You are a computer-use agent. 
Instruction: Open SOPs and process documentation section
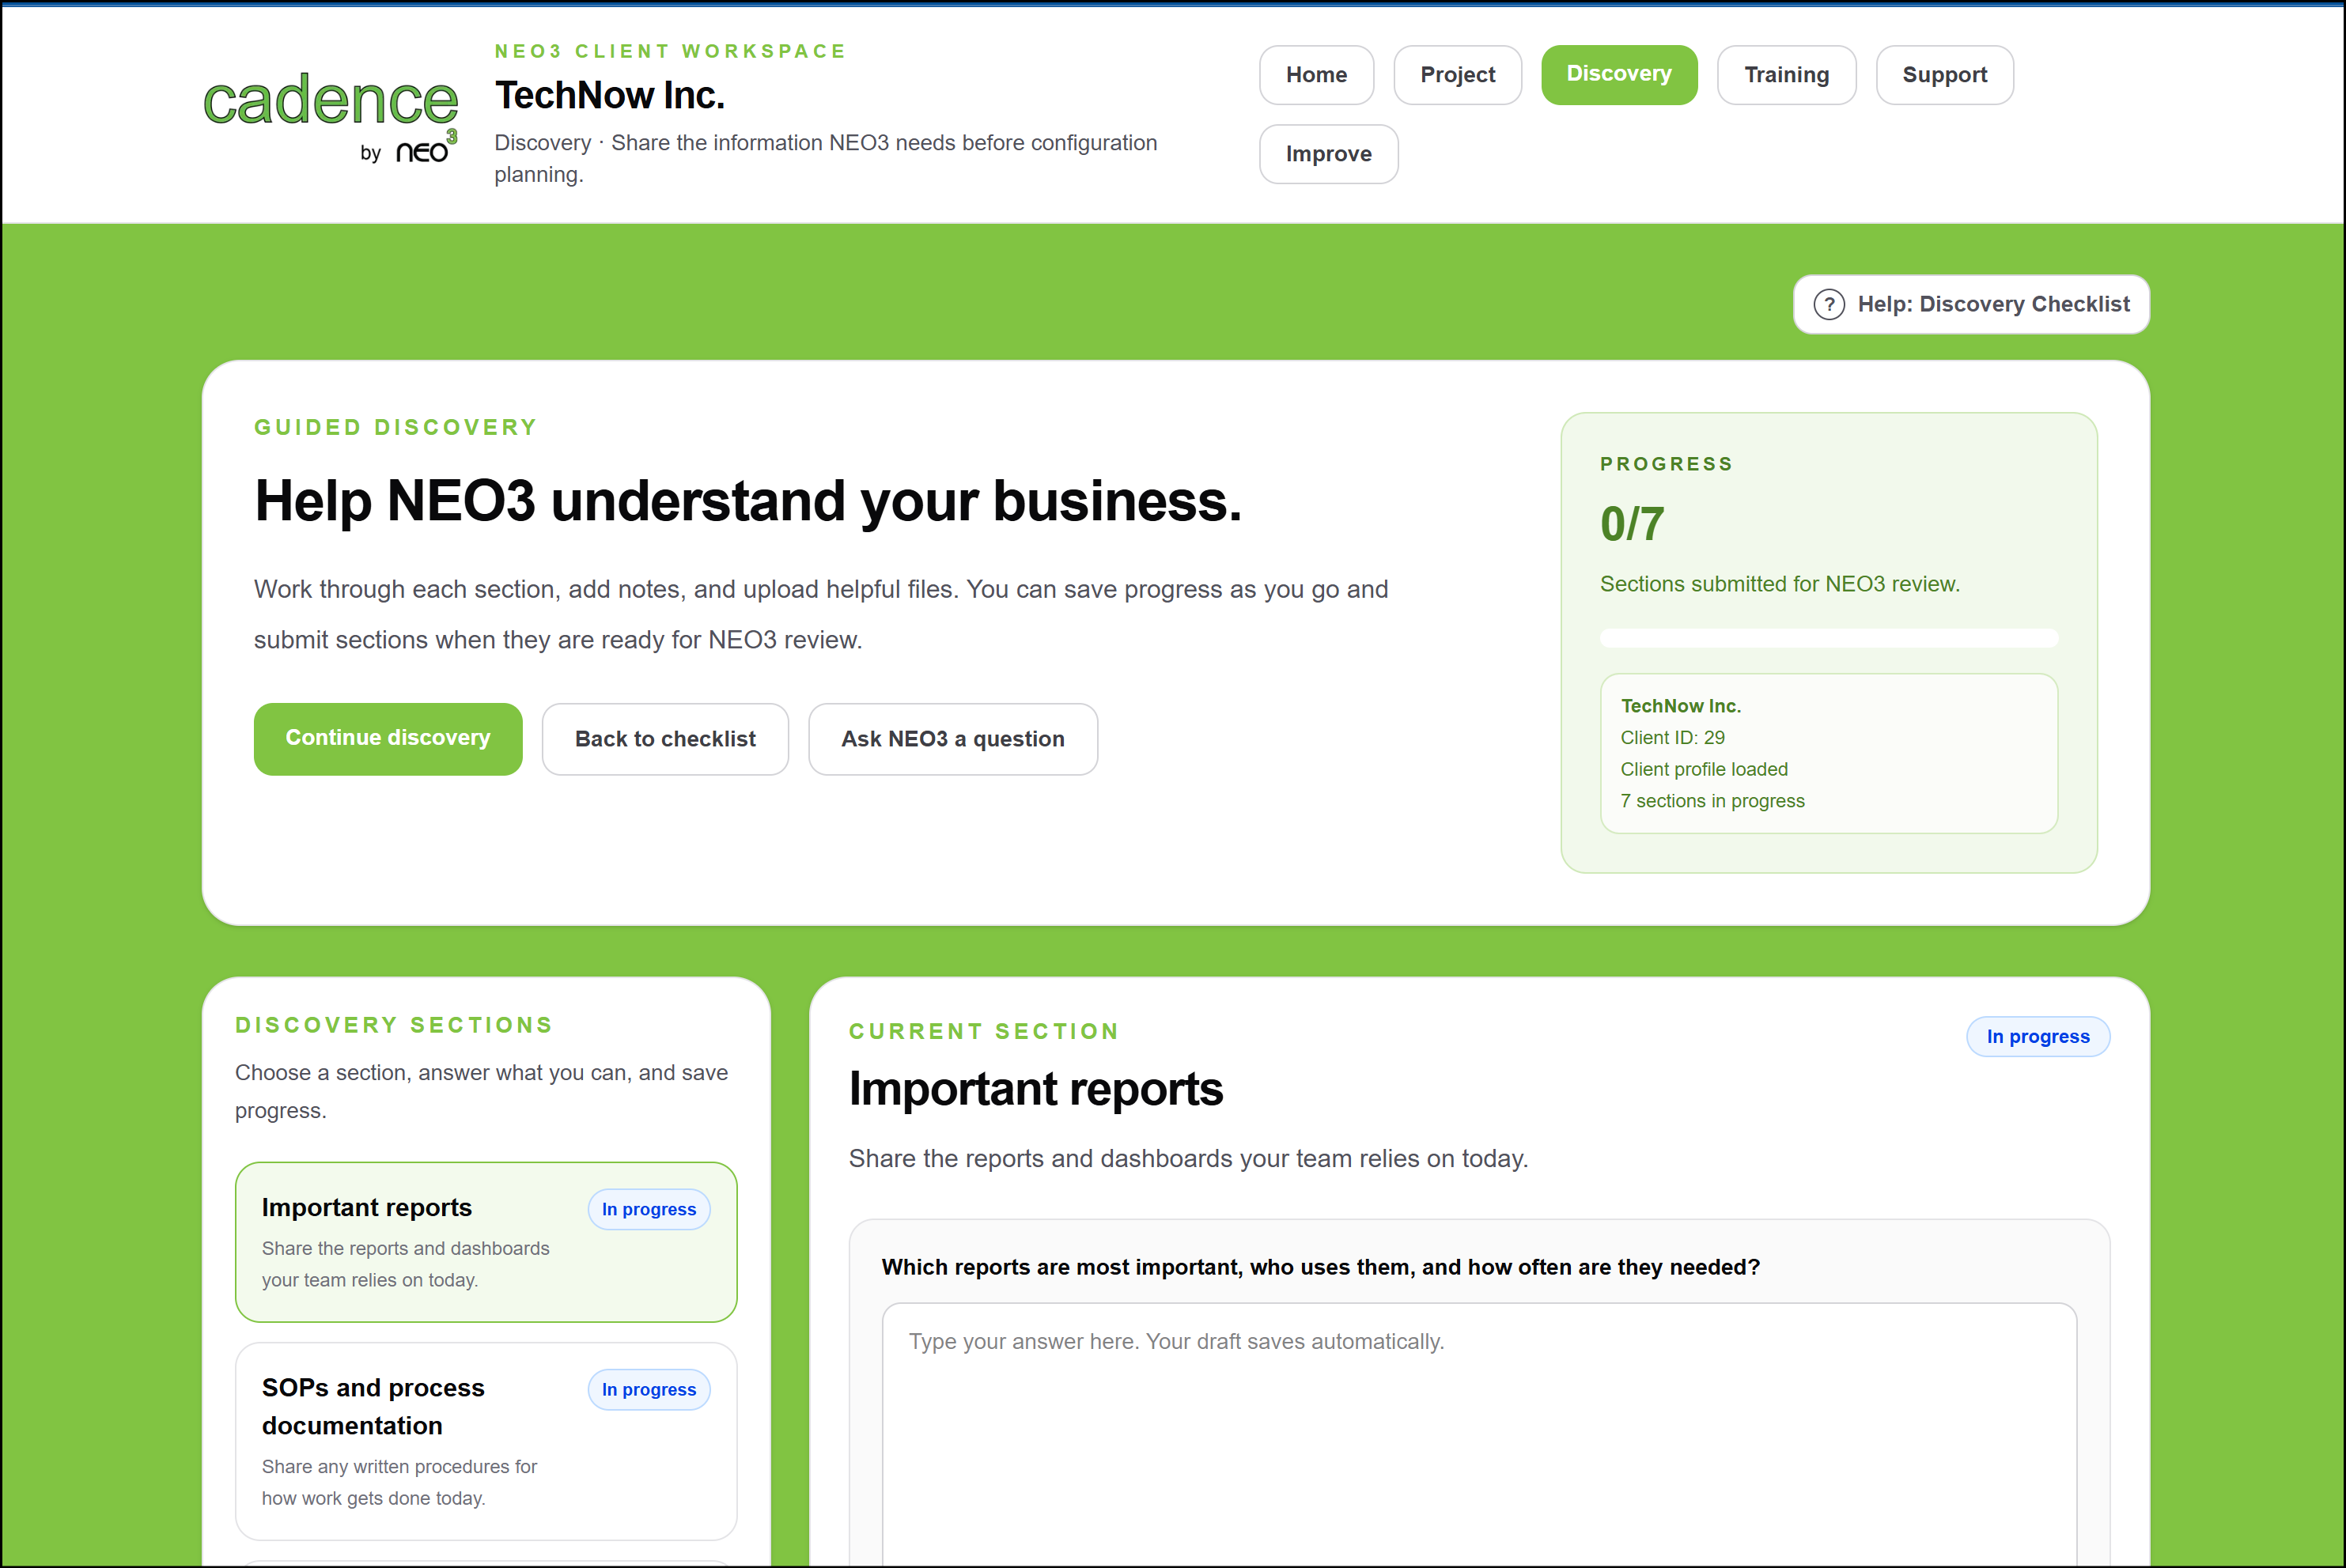[x=486, y=1440]
